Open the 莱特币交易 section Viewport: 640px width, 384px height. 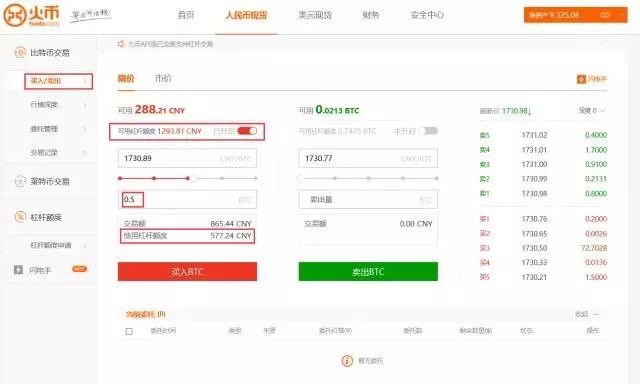[x=50, y=181]
